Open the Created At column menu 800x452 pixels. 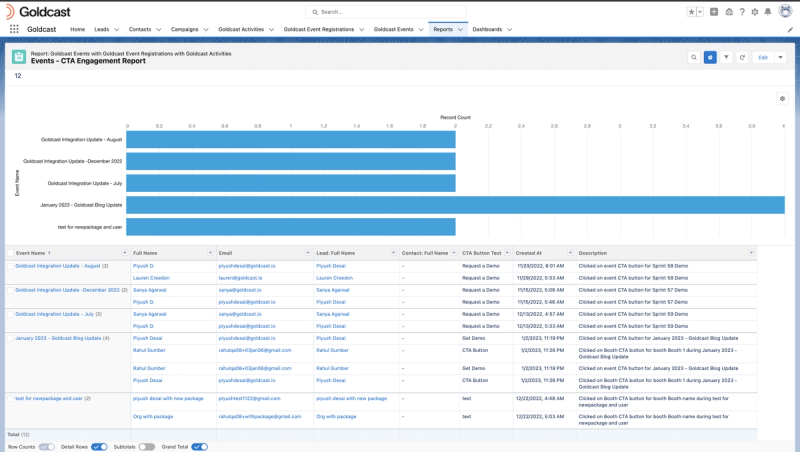click(570, 253)
